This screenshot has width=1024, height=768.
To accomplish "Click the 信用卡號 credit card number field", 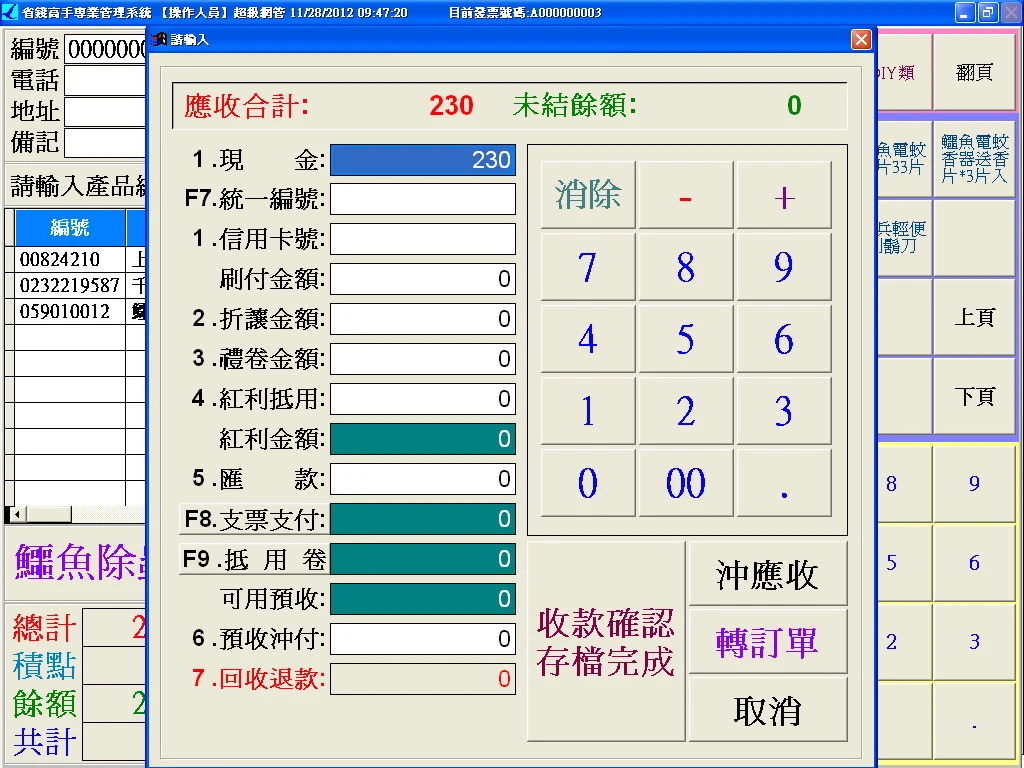I will point(423,239).
